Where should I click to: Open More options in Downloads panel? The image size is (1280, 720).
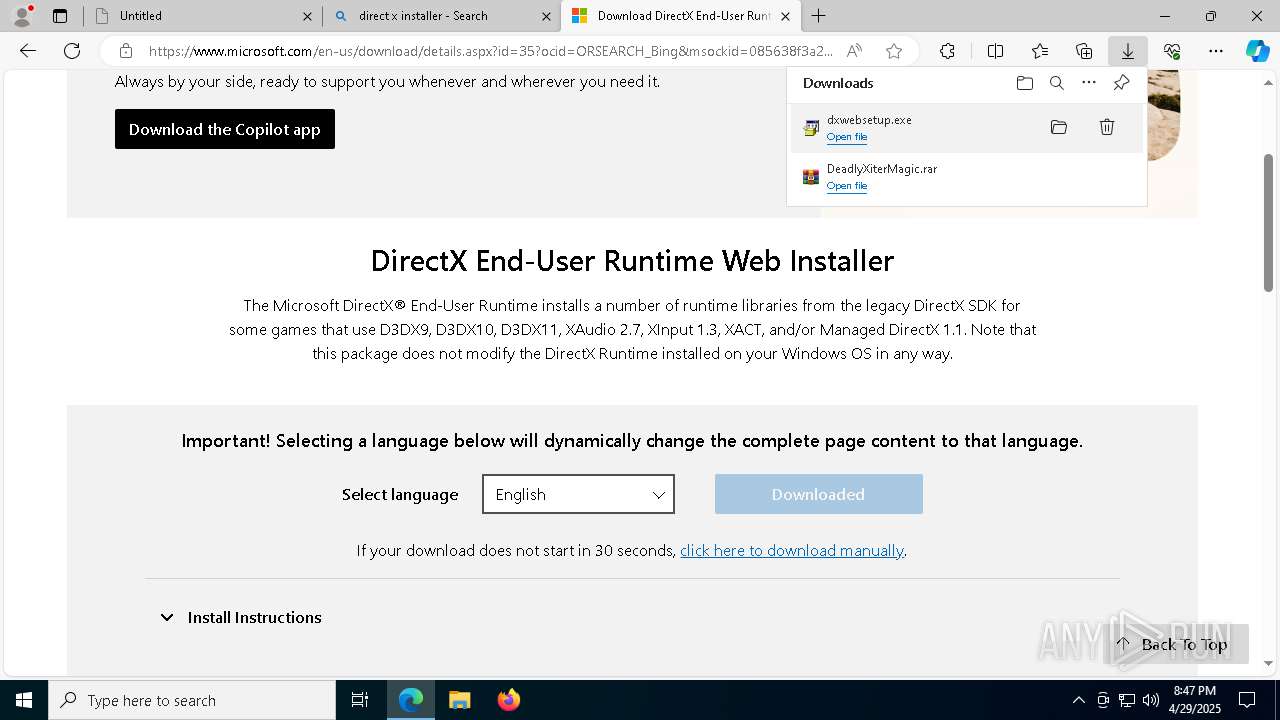pos(1089,83)
